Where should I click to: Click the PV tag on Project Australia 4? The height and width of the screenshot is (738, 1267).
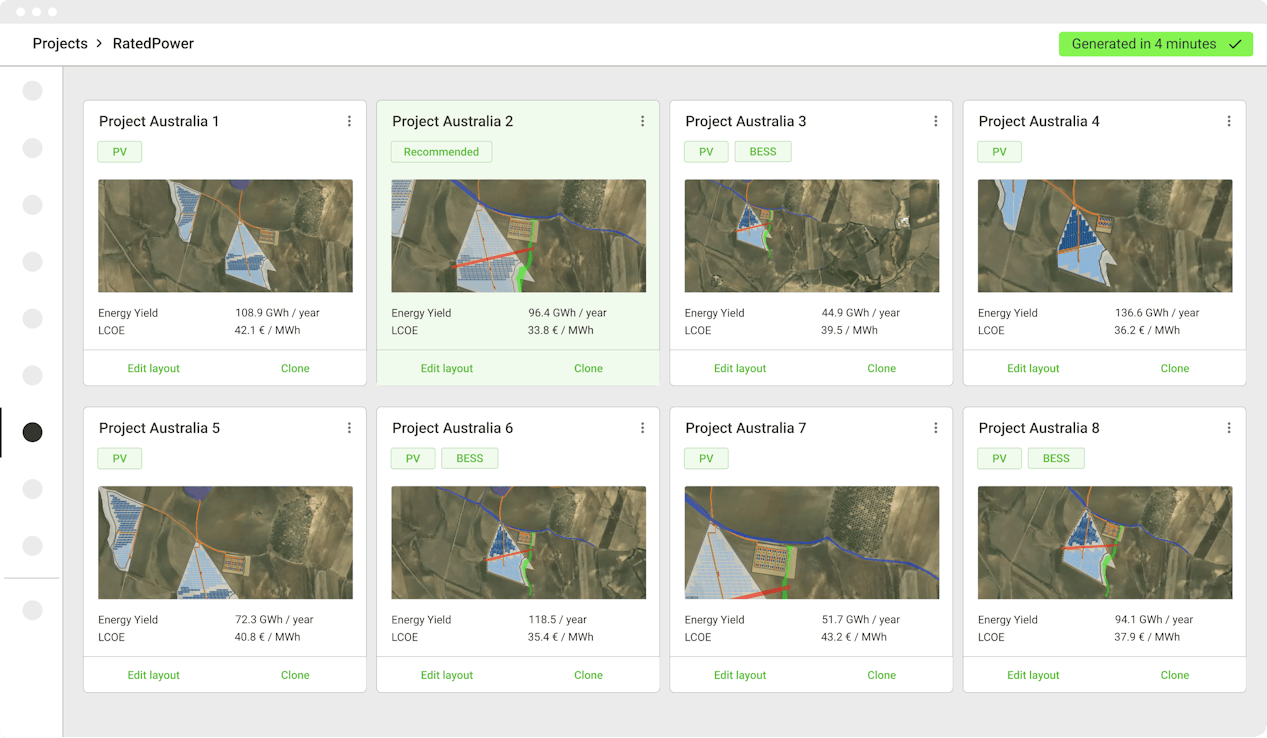tap(999, 152)
